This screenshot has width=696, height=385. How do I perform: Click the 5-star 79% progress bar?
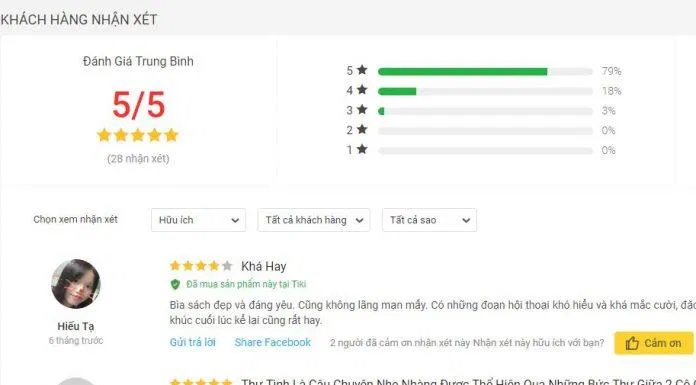point(485,71)
